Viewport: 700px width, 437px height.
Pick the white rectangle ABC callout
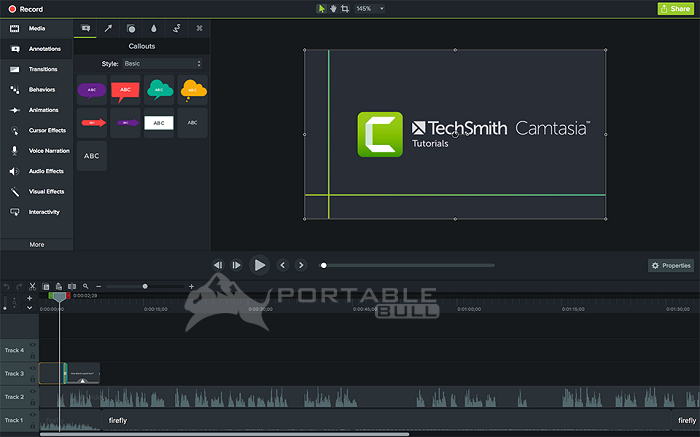159,123
